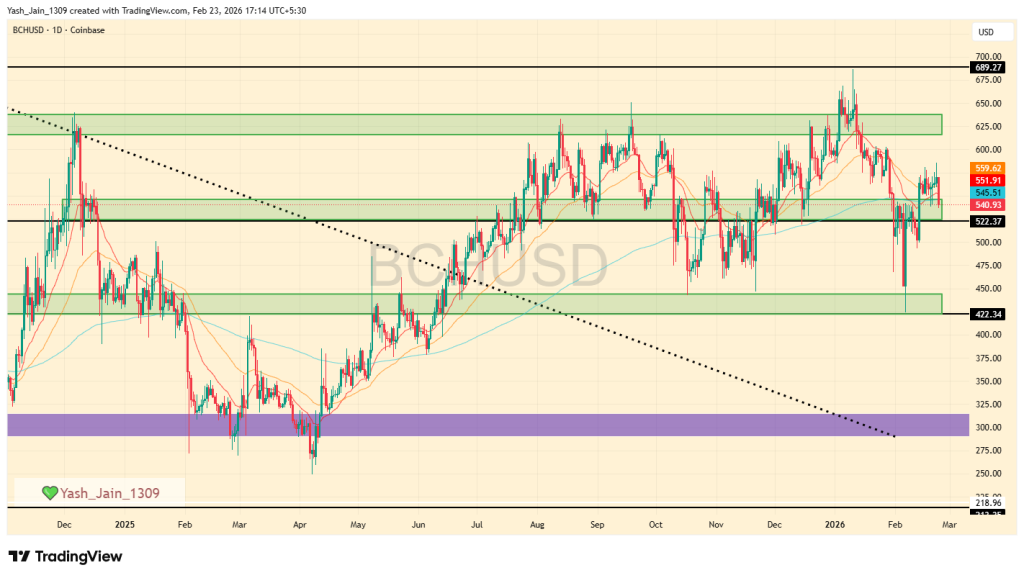Click the Yash_Jain_1309 username link
1024x578 pixels.
click(x=110, y=491)
